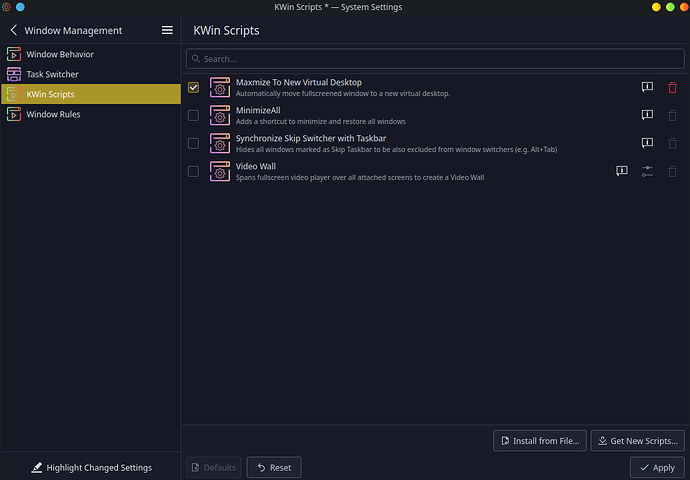Uncheck Maxmize To New Virtual Desktop script

[x=193, y=88]
